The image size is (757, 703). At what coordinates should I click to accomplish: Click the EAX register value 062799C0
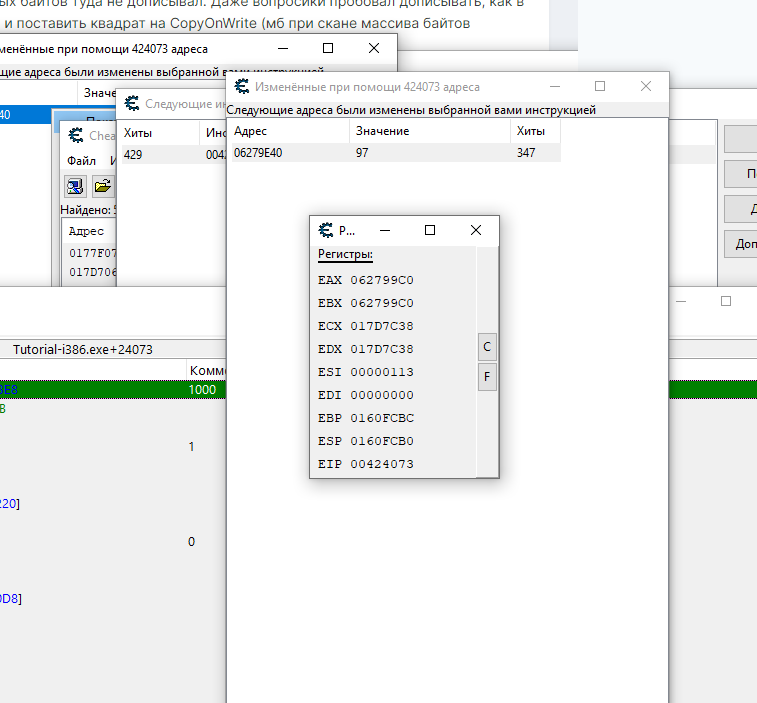pos(381,279)
